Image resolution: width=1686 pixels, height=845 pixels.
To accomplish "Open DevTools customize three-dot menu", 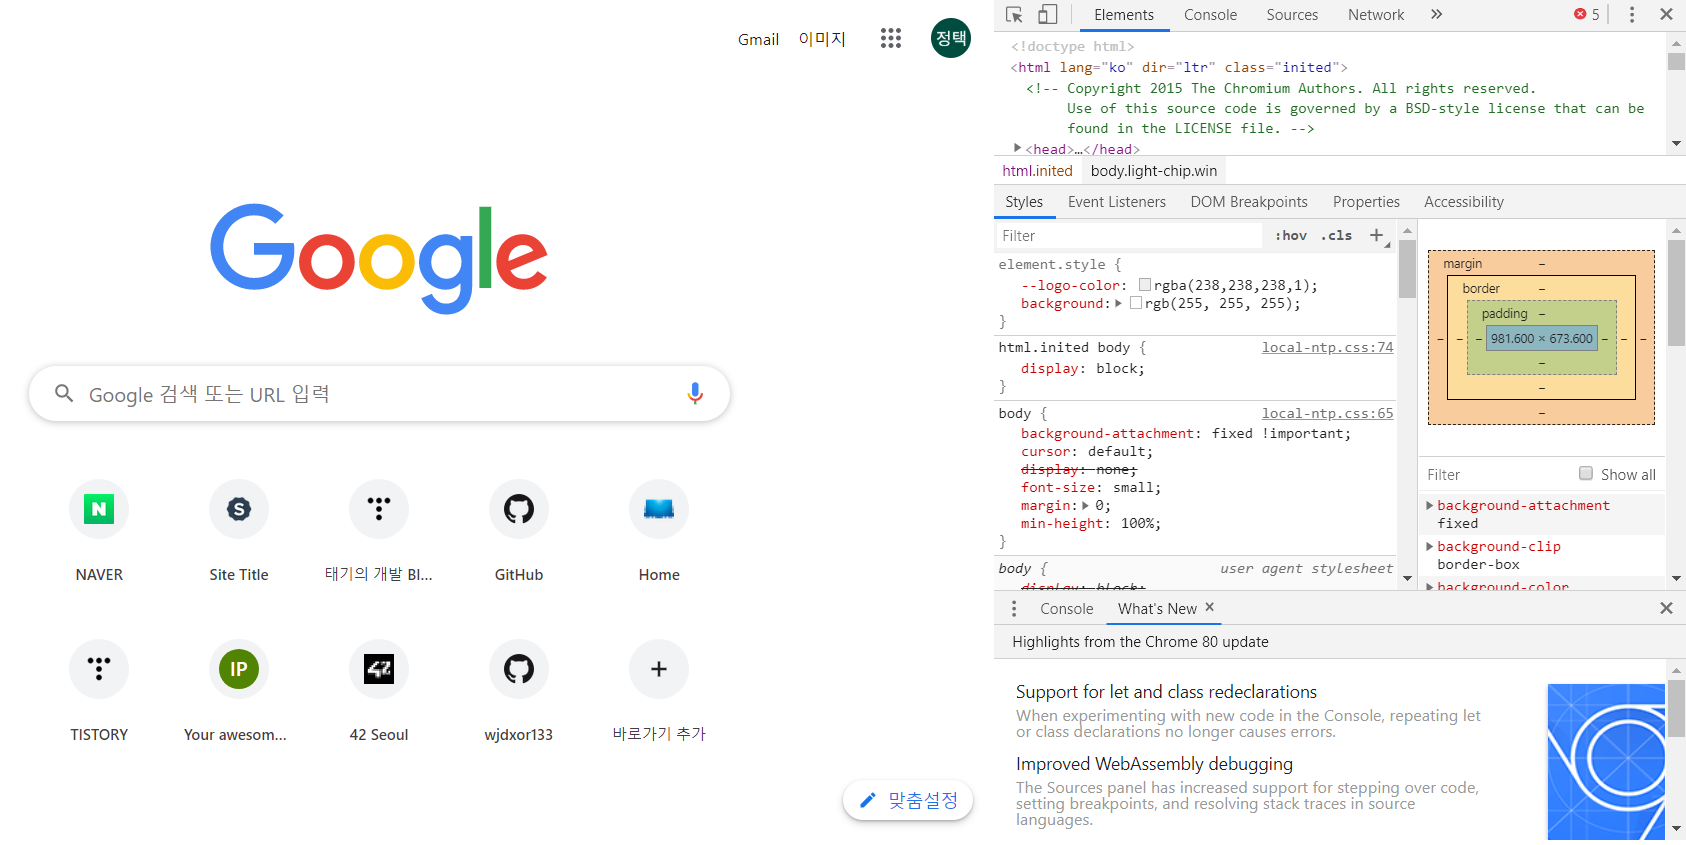I will point(1632,14).
